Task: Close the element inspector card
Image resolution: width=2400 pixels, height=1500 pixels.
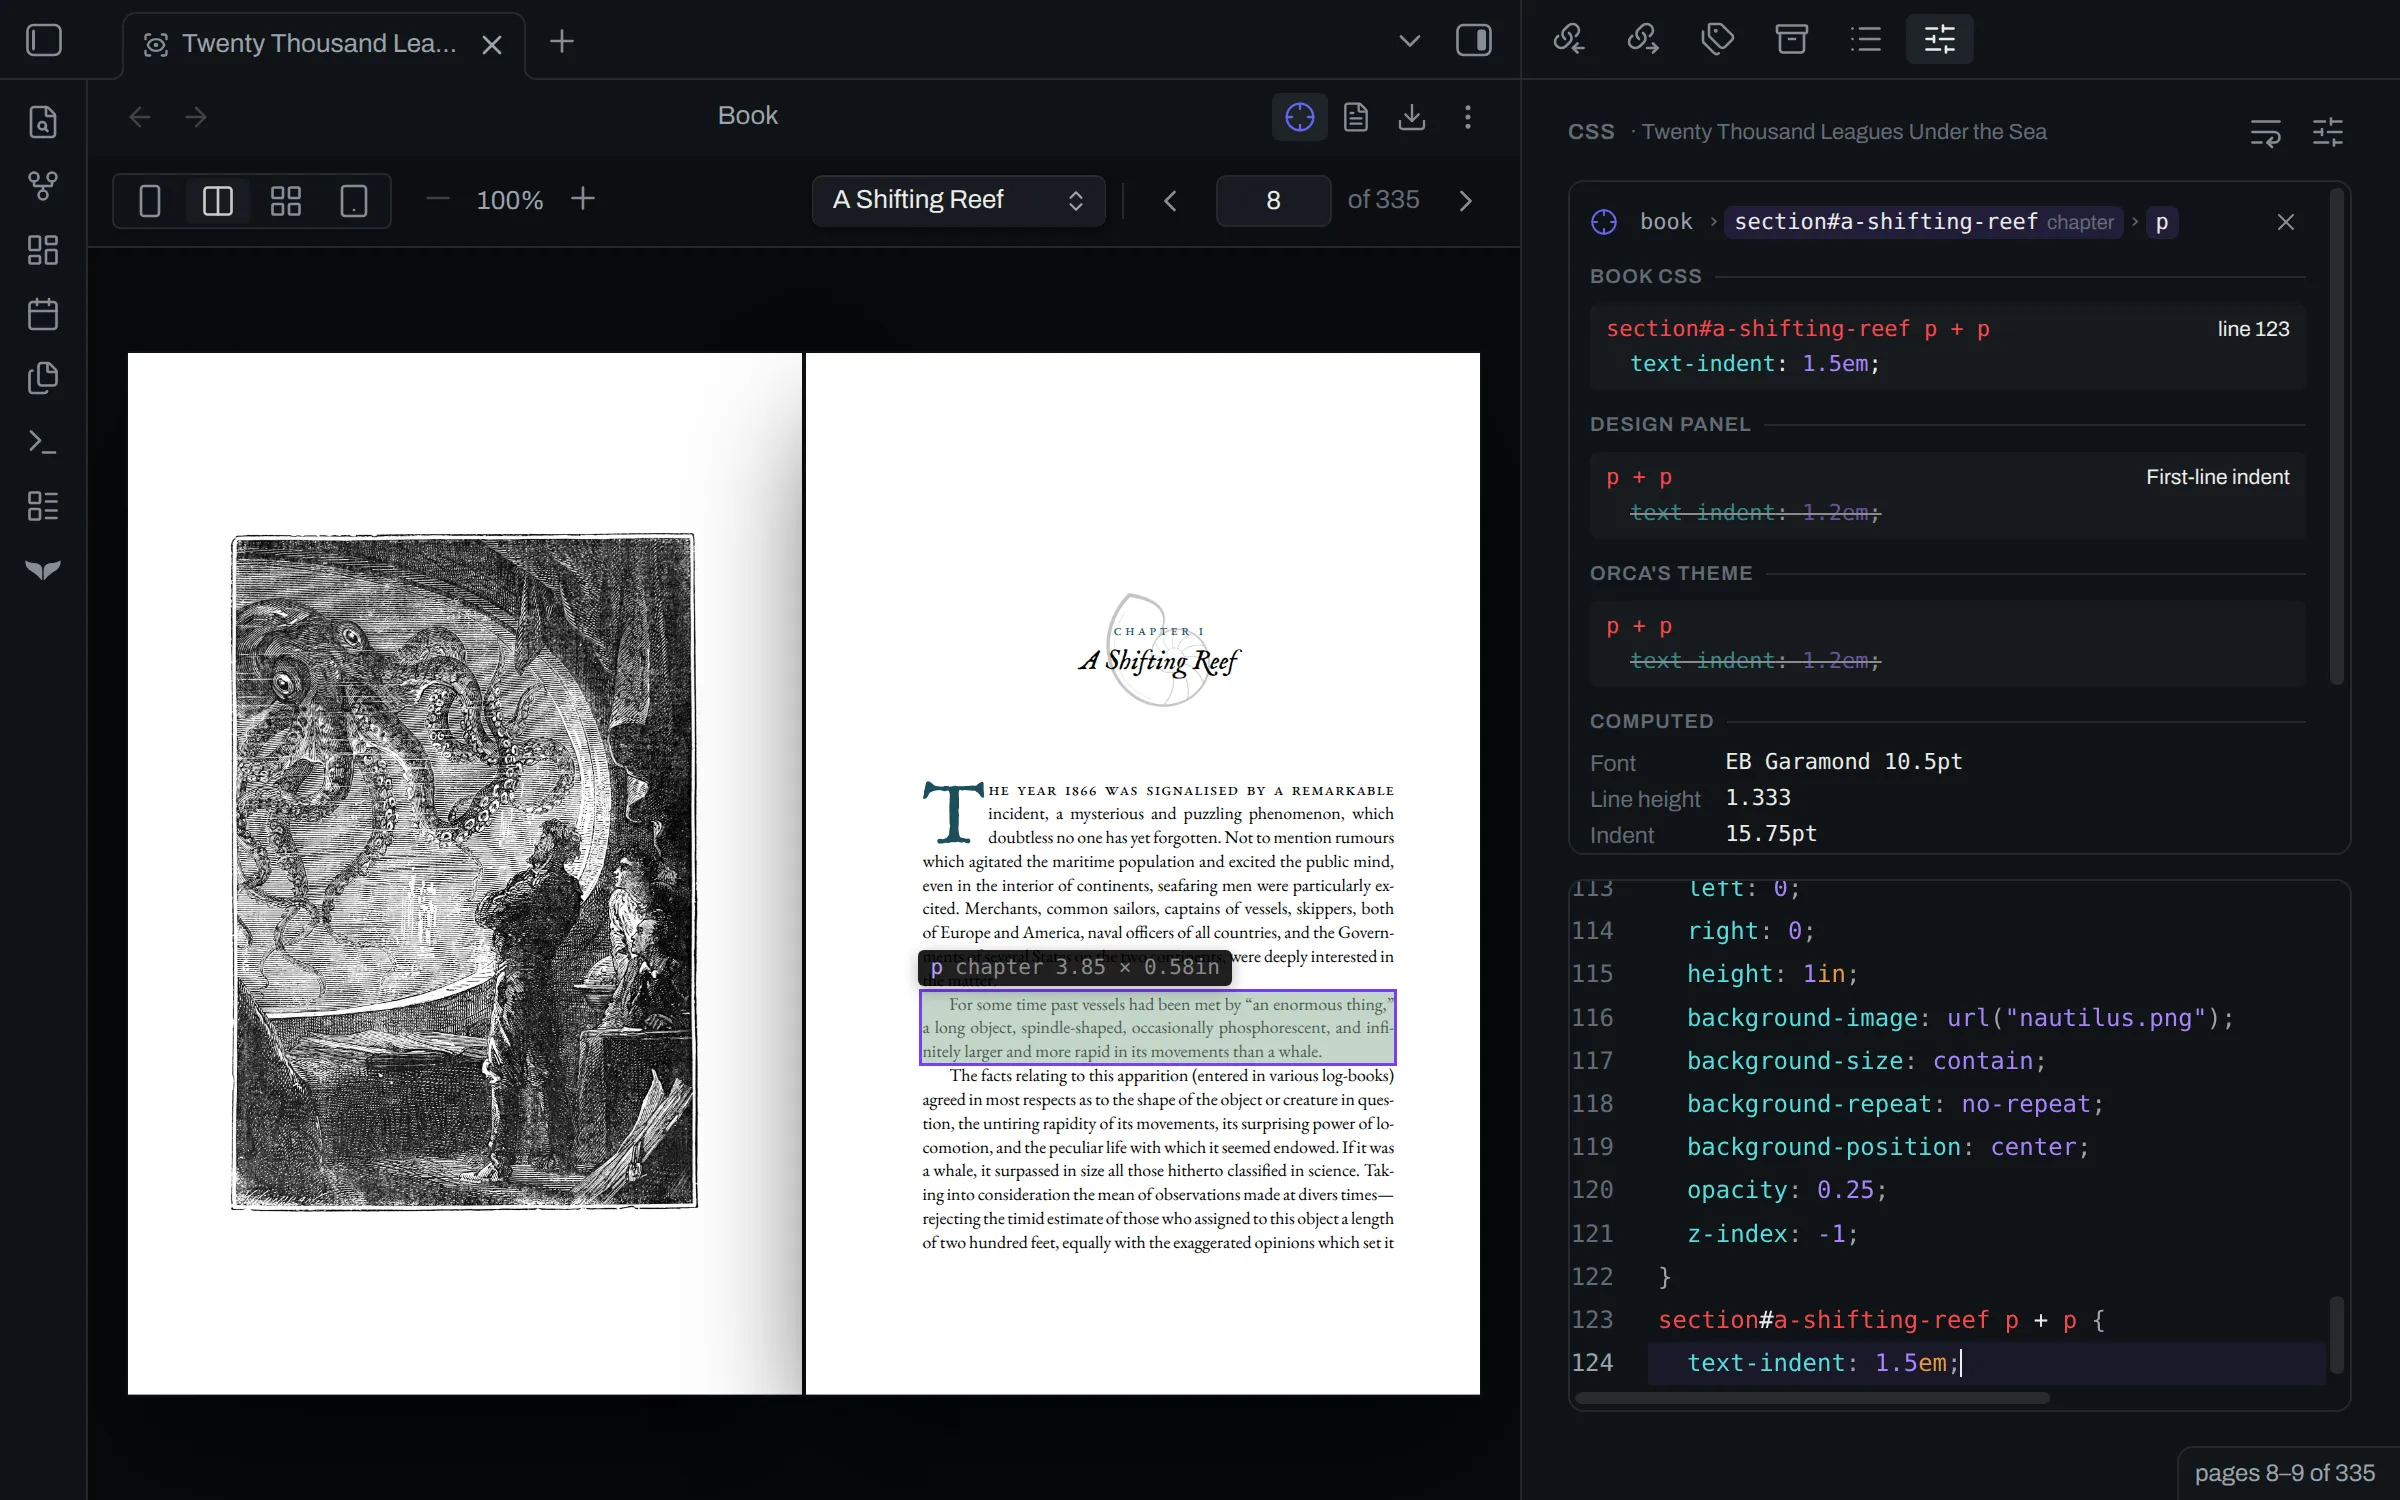Action: pyautogui.click(x=2286, y=222)
